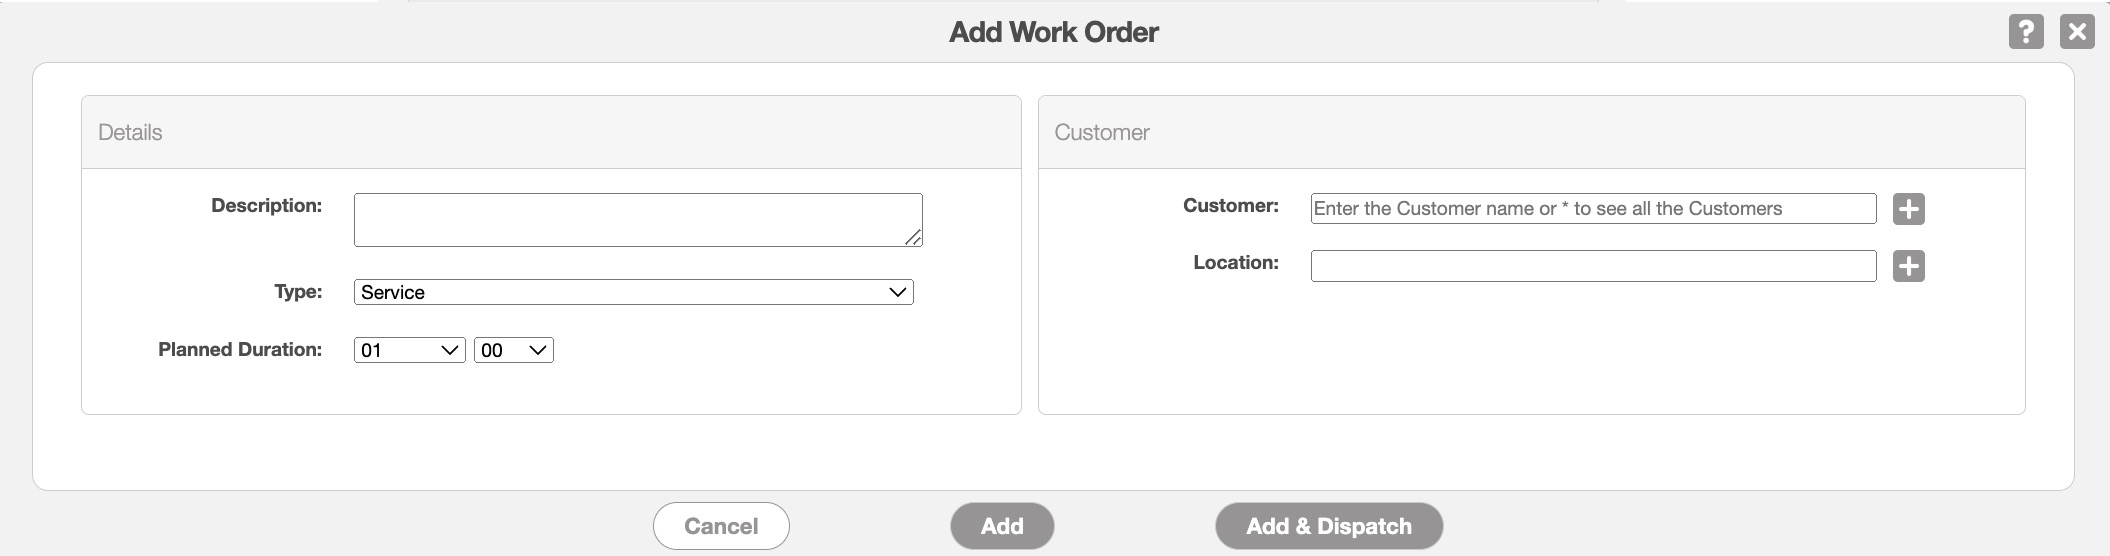
Task: Click the plus icon beside Customer field
Action: click(x=1908, y=209)
